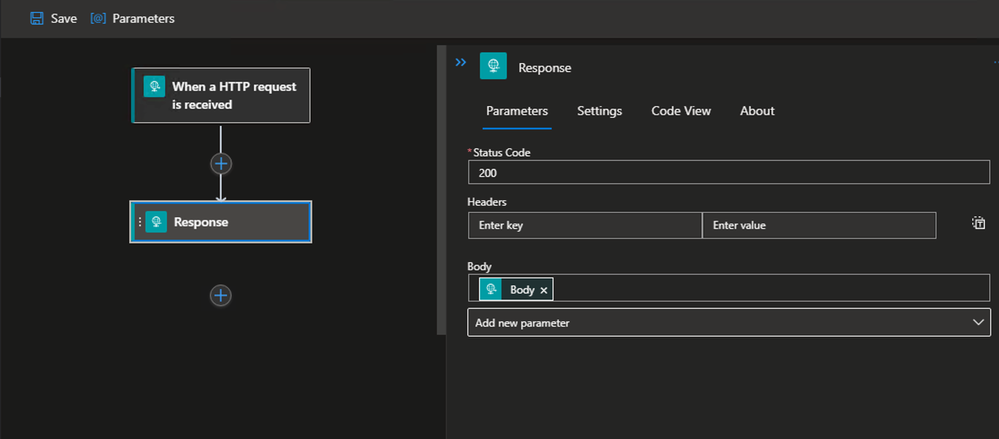Switch headers to text mode icon
Image resolution: width=999 pixels, height=439 pixels.
point(978,224)
